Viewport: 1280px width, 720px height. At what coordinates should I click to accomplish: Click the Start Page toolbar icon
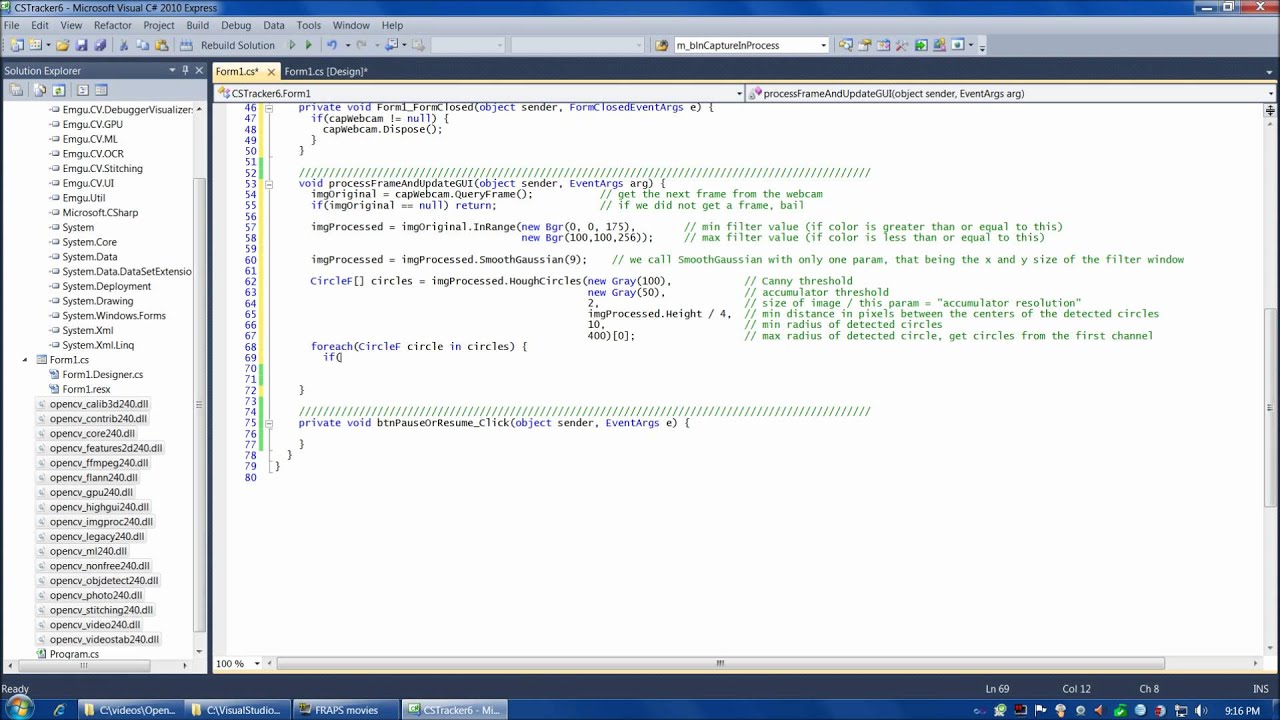[x=921, y=45]
